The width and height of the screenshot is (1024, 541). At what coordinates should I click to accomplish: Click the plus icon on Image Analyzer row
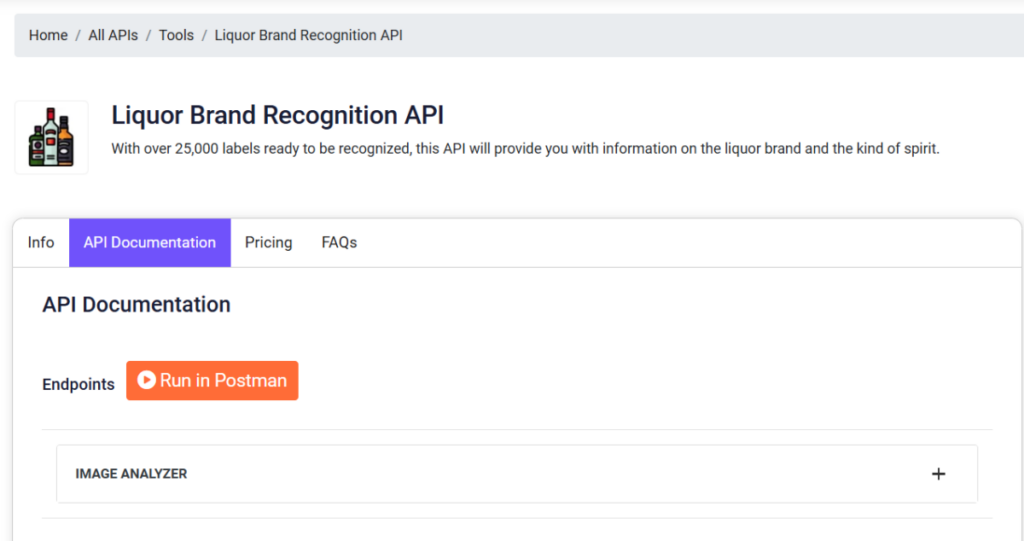938,474
